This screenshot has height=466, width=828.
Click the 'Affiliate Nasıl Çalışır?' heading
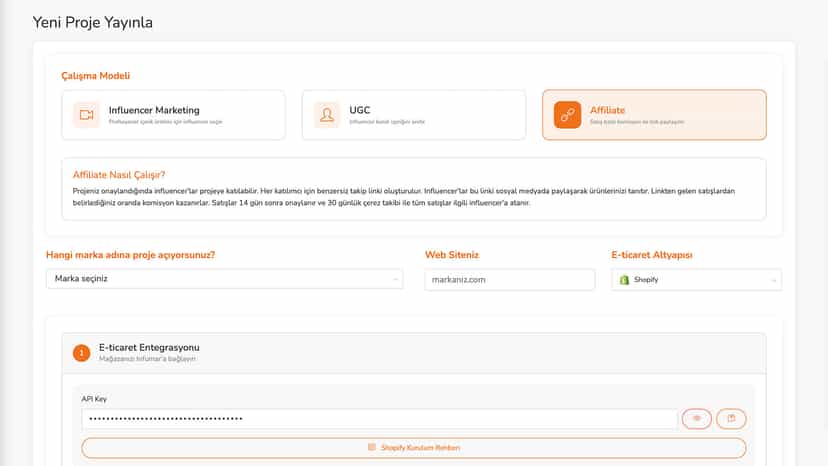pos(119,175)
